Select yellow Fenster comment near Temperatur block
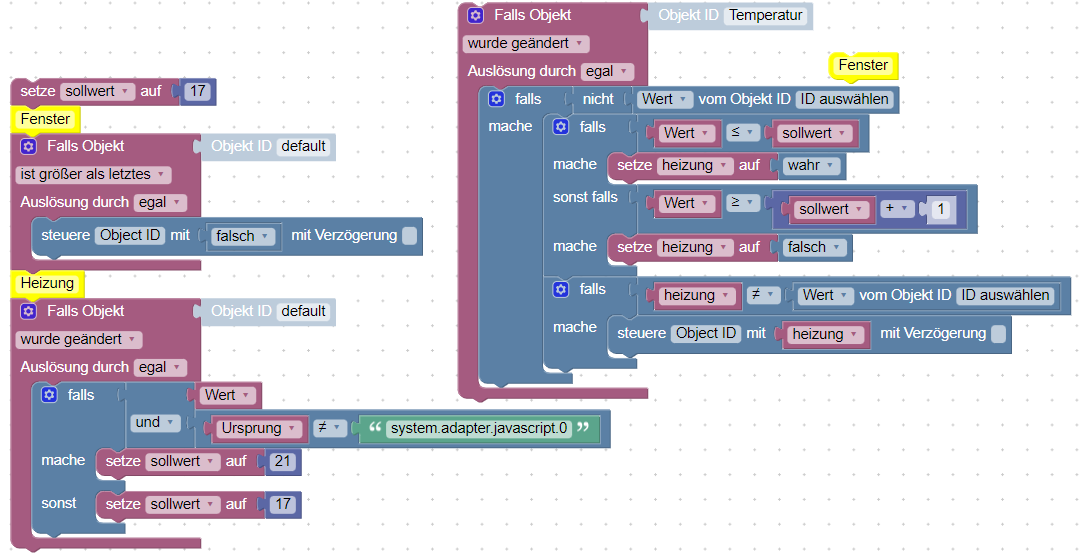 [863, 66]
